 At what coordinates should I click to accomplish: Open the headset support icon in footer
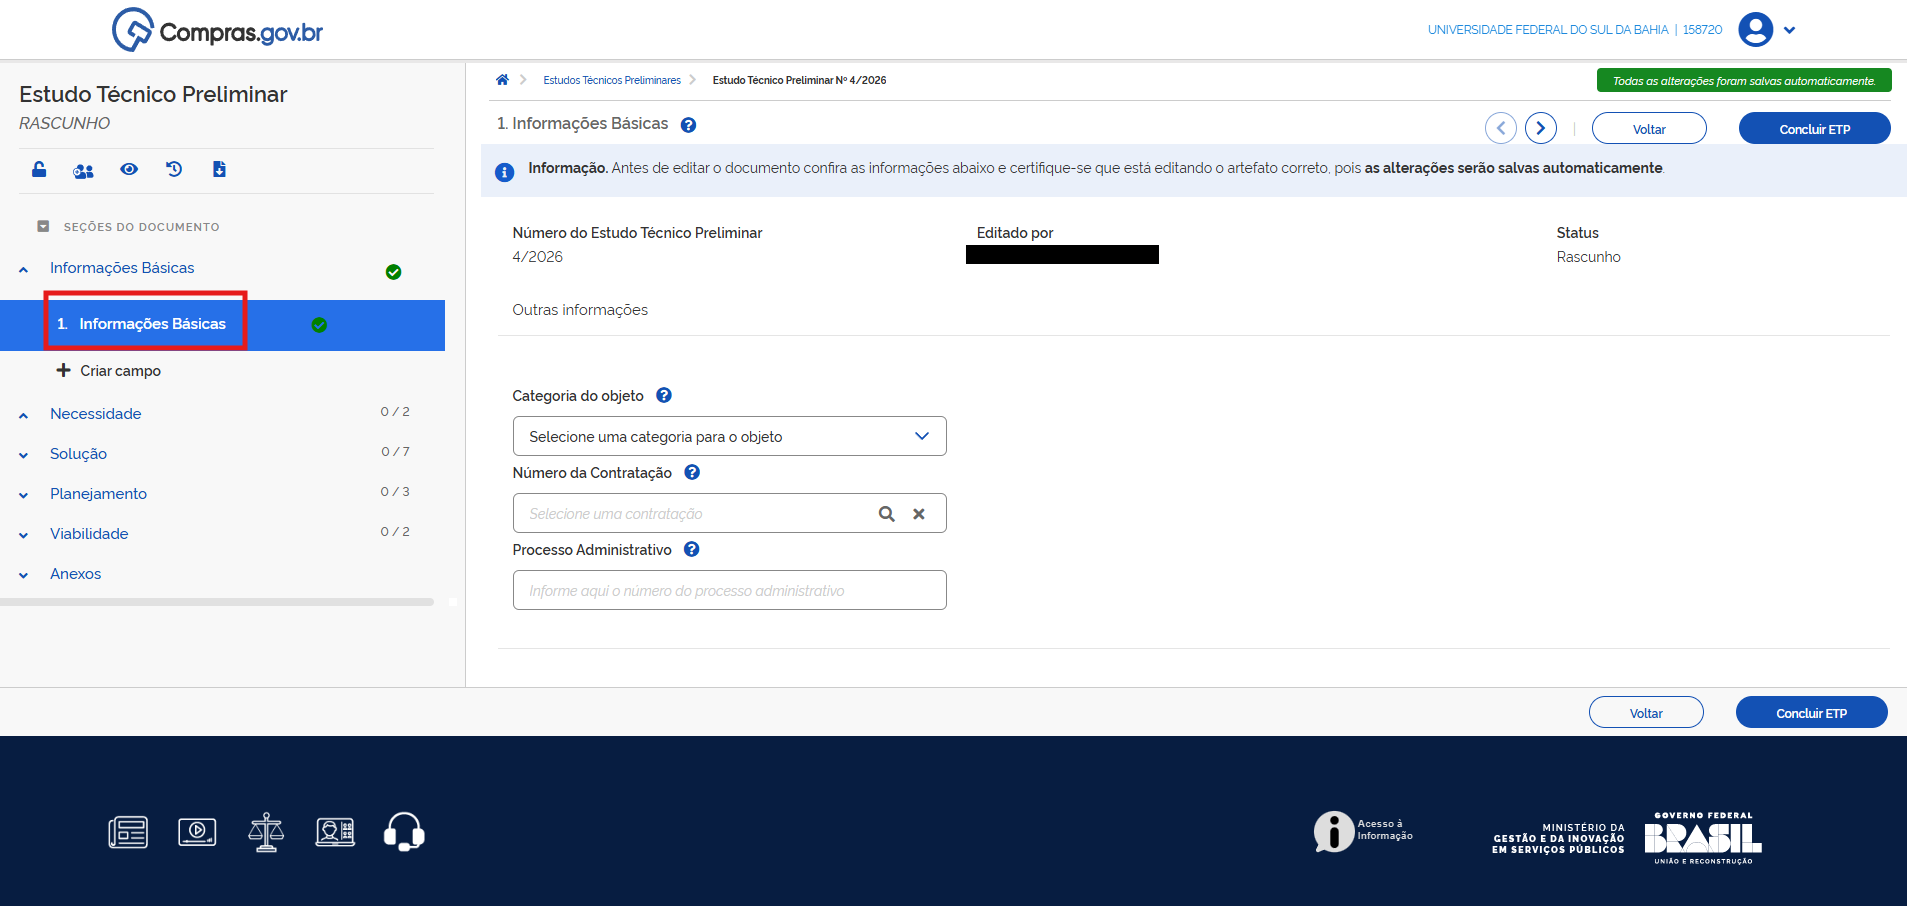pyautogui.click(x=404, y=832)
